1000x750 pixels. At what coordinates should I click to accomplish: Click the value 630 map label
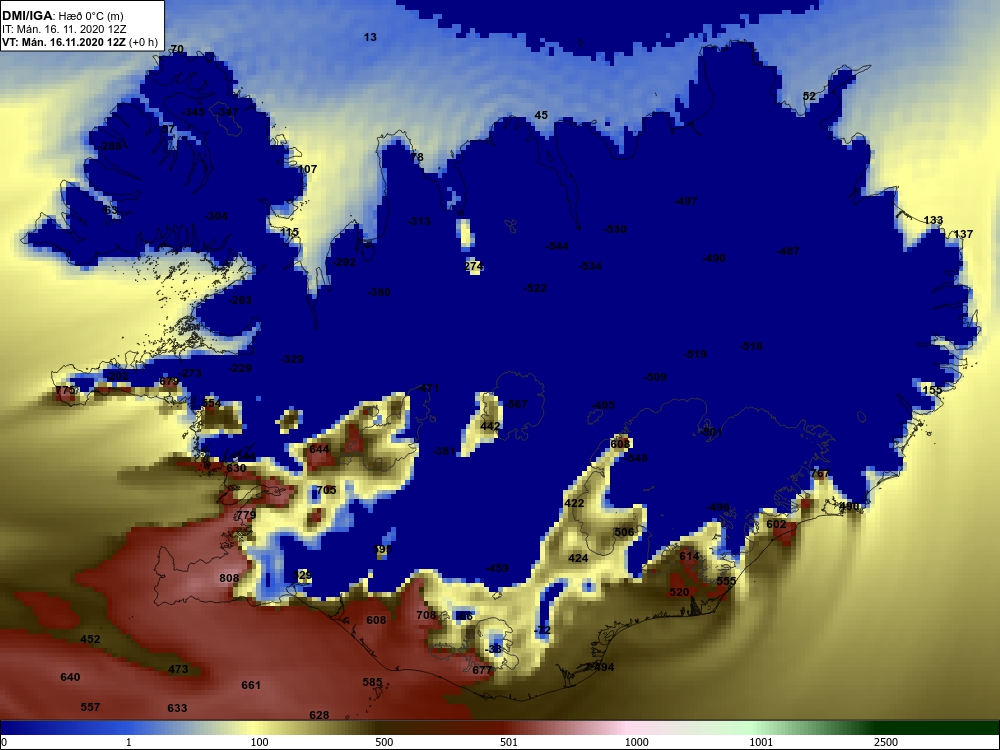[x=236, y=468]
